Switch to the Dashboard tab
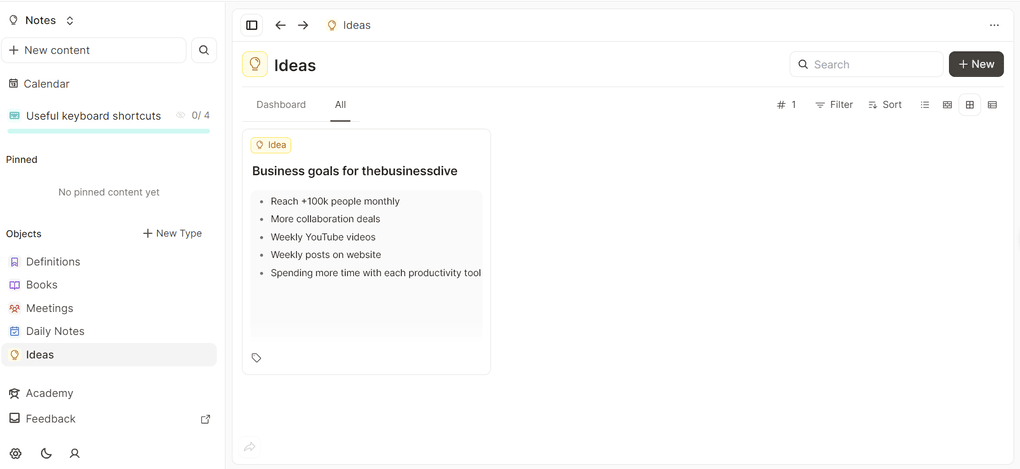 pos(281,105)
